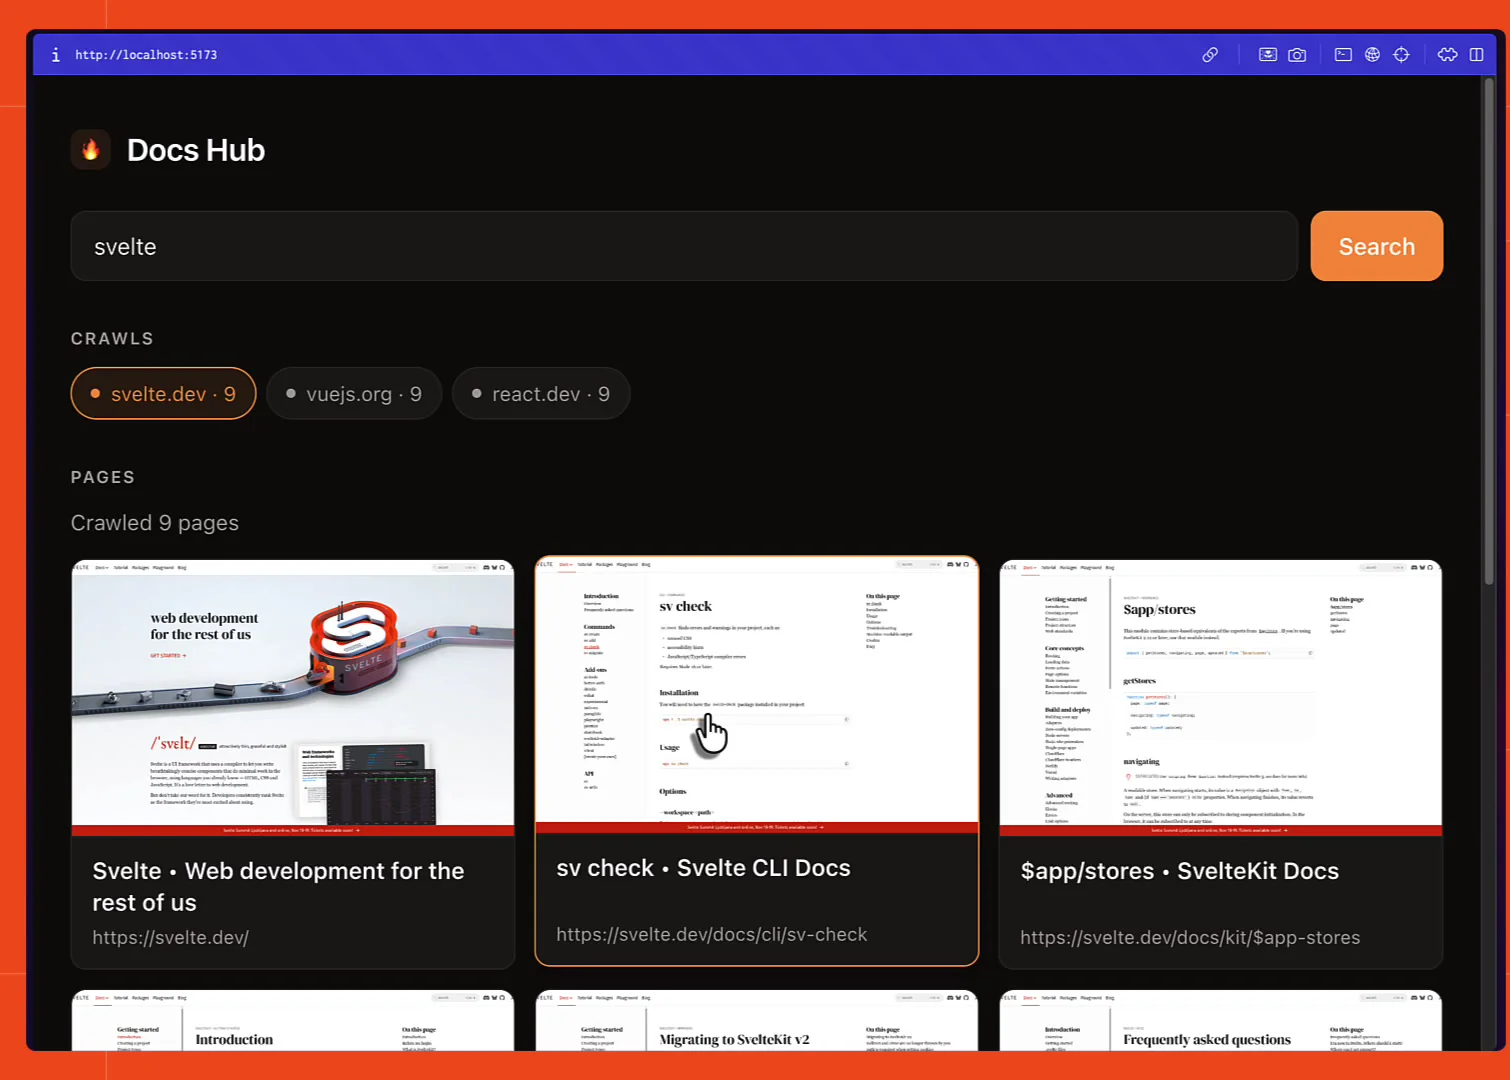The height and width of the screenshot is (1080, 1510).
Task: Click the sv check • Svelte CLI Docs title
Action: (x=703, y=868)
